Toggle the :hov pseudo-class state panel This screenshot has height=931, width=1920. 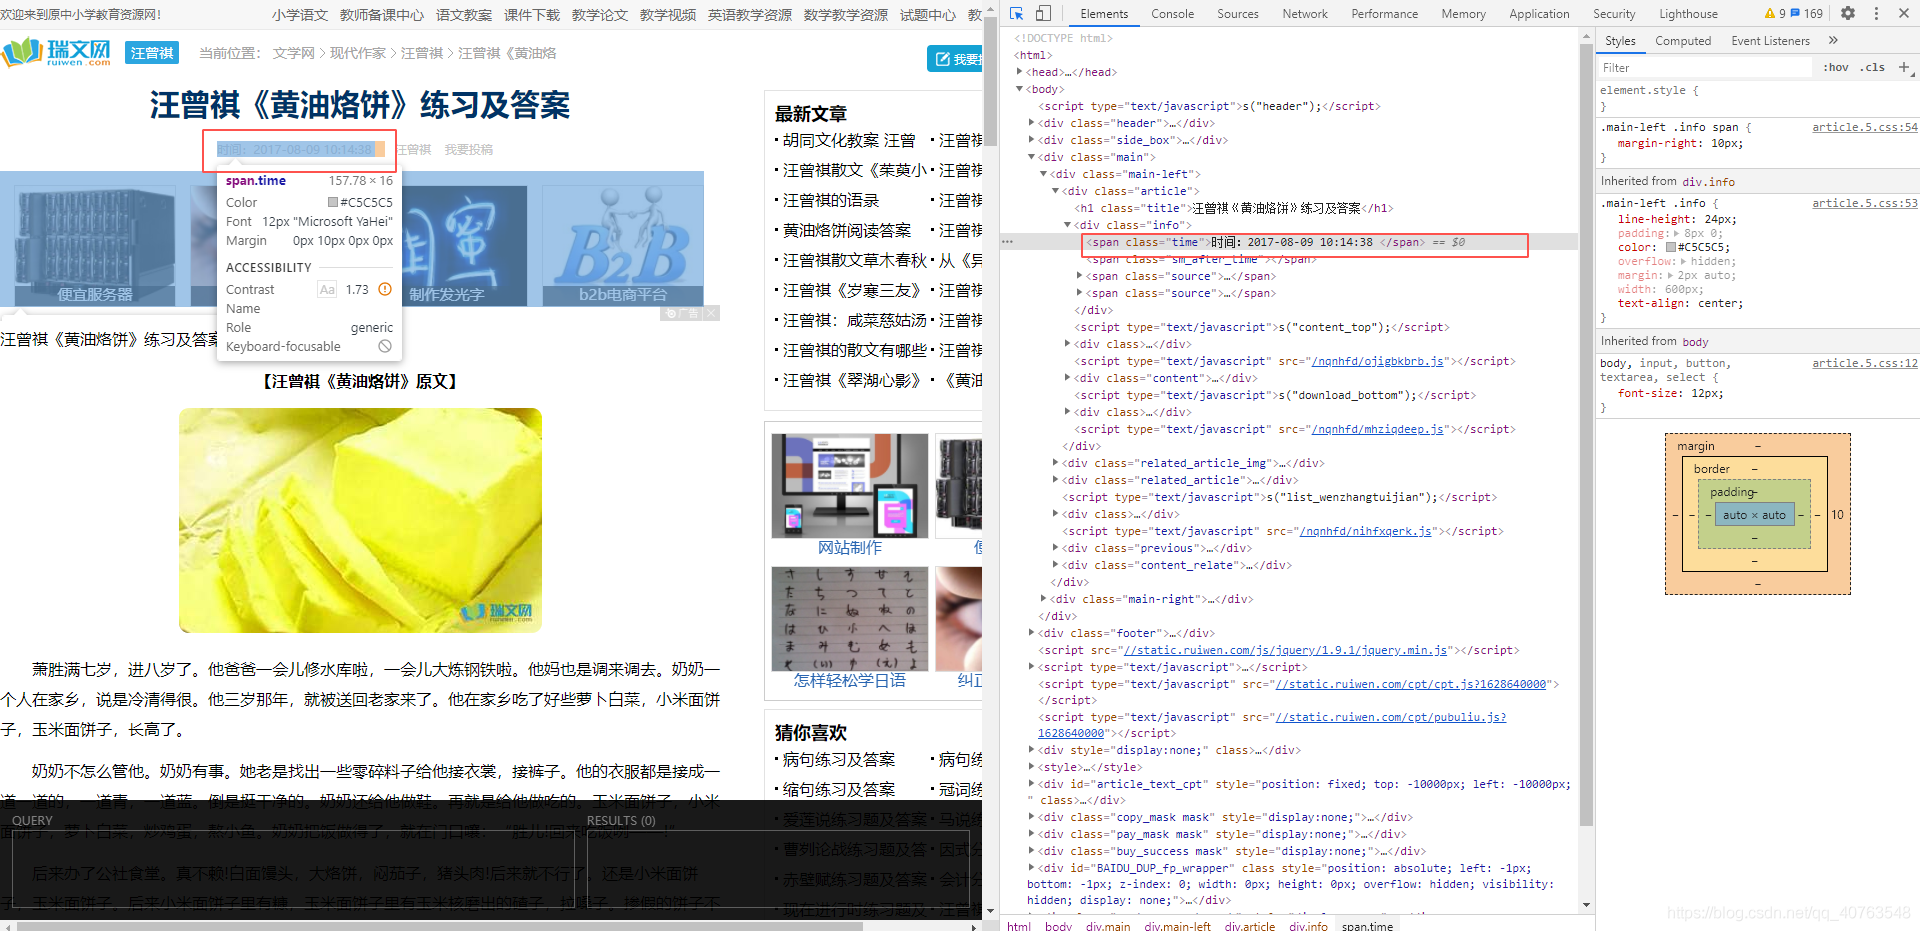click(1836, 67)
